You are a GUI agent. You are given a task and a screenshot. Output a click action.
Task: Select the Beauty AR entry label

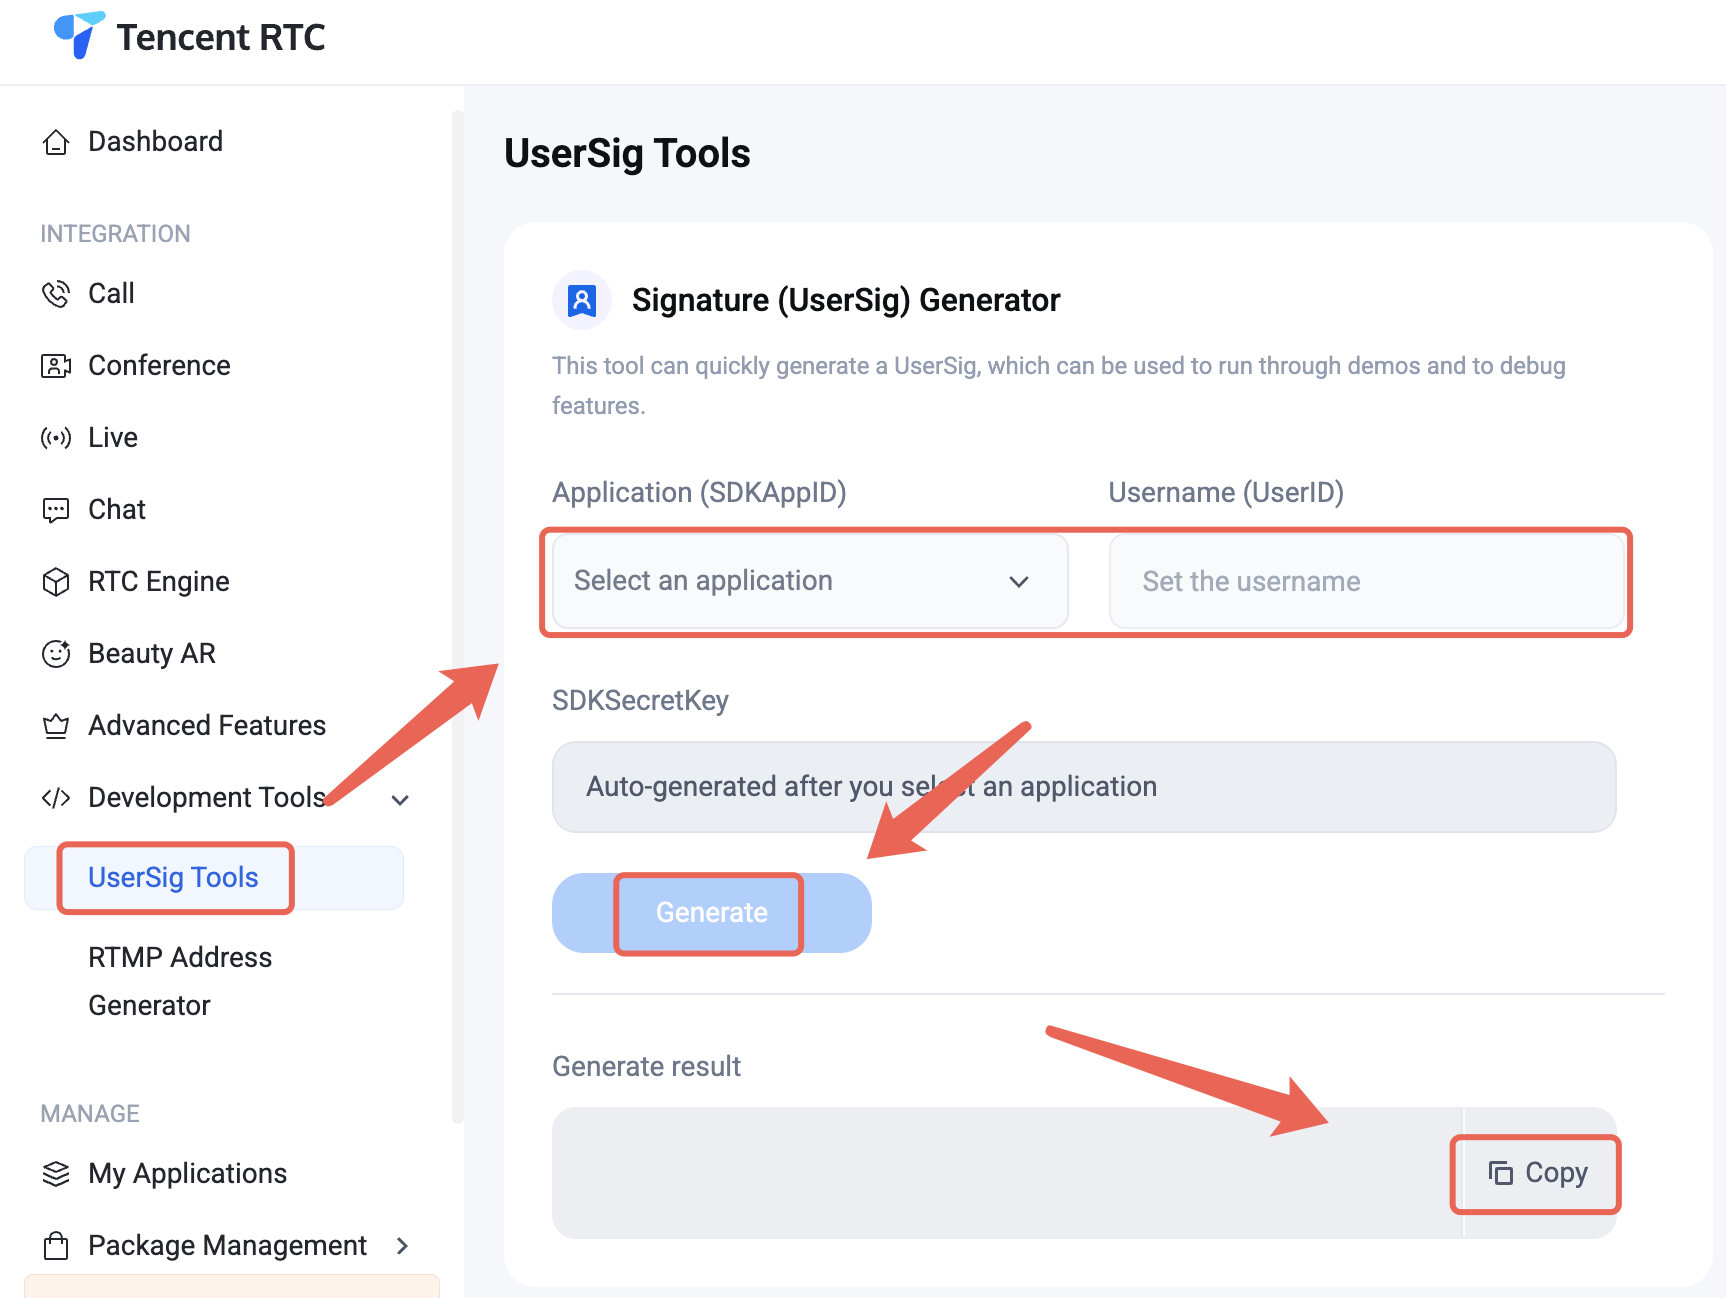[152, 654]
